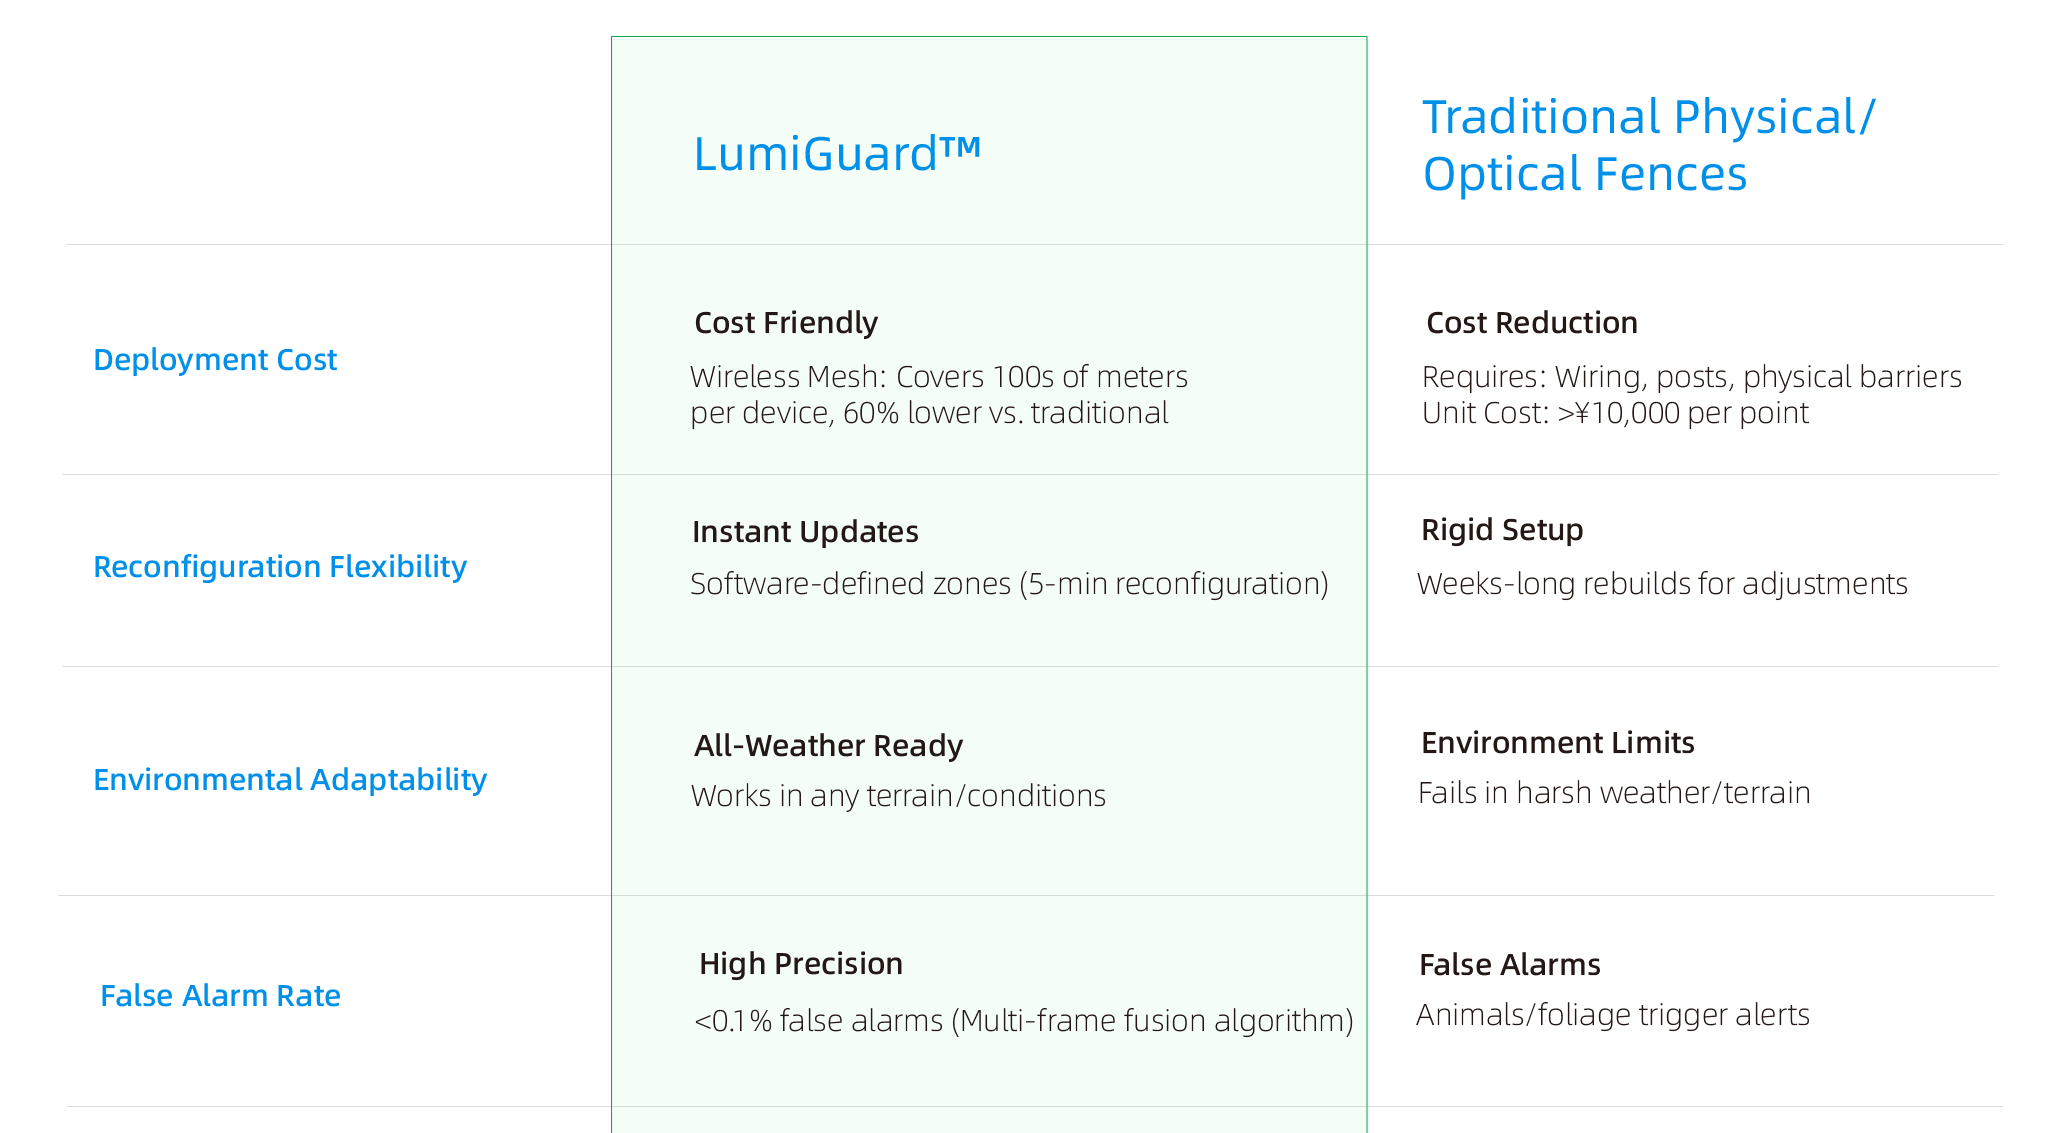2065x1133 pixels.
Task: Click the Software-defined zones description
Action: [x=1009, y=583]
